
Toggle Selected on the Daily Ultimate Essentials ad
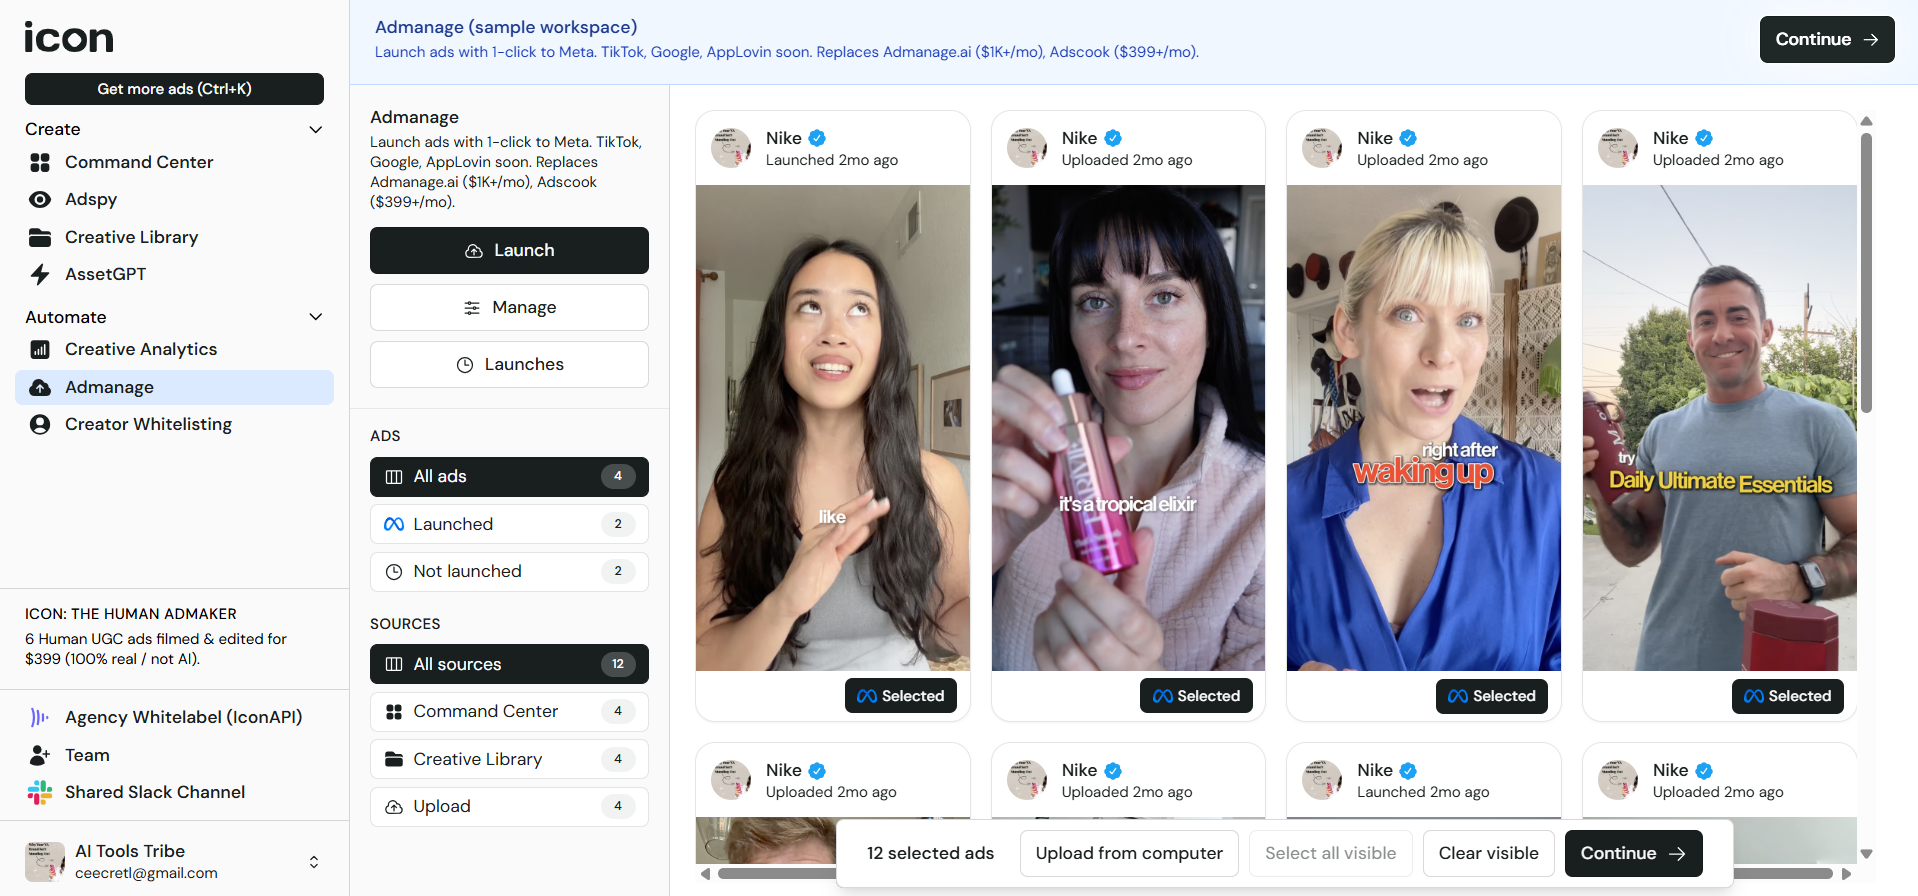(1788, 696)
